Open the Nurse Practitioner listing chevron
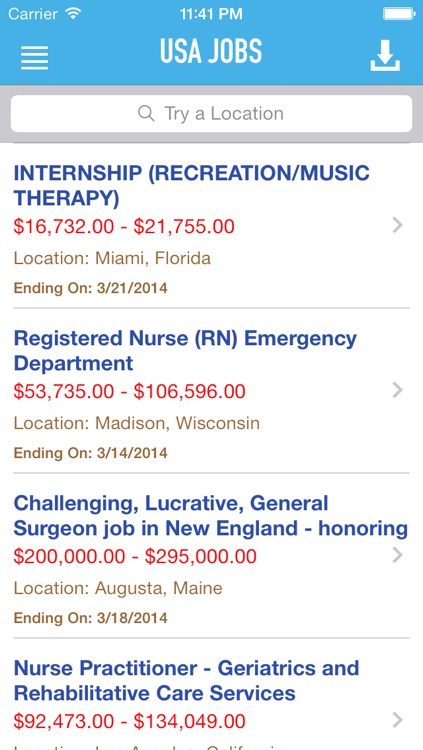 (x=397, y=720)
